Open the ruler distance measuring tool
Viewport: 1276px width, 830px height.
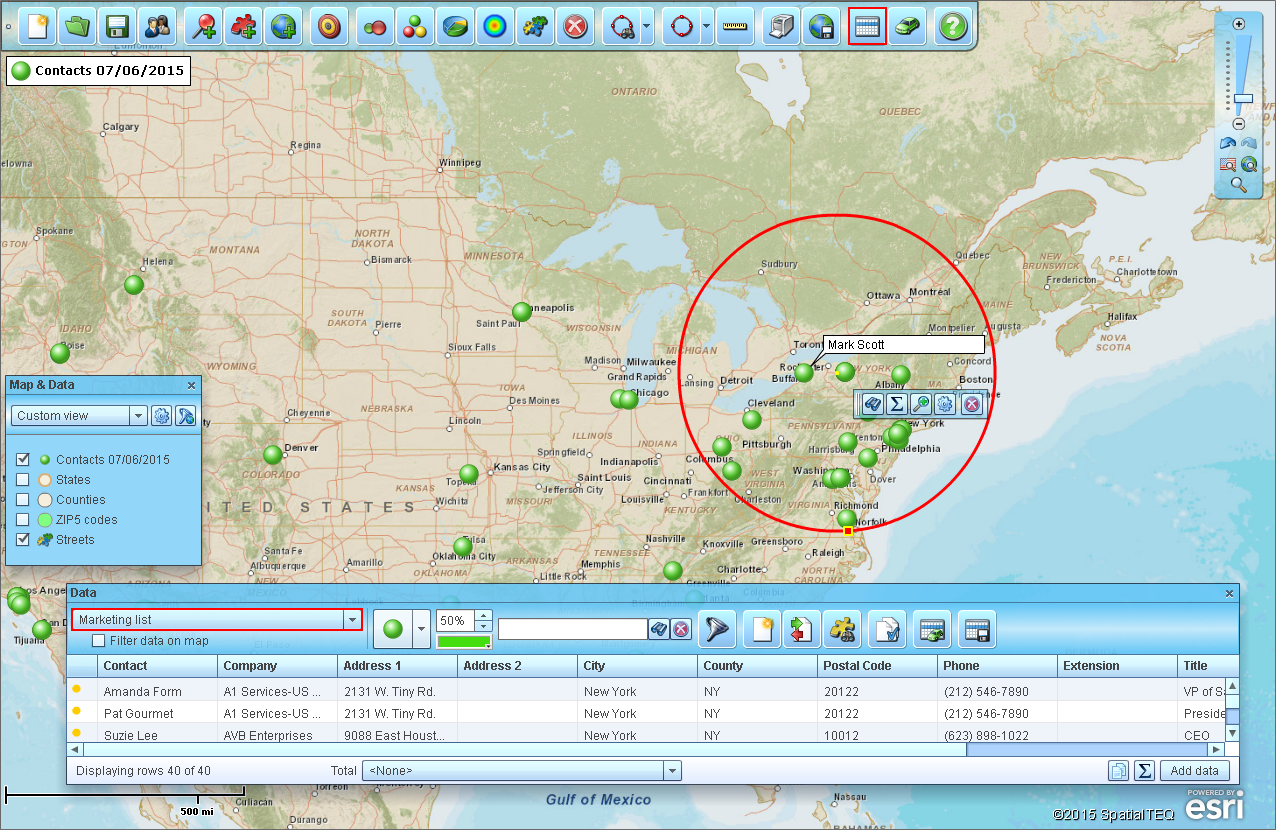[736, 26]
